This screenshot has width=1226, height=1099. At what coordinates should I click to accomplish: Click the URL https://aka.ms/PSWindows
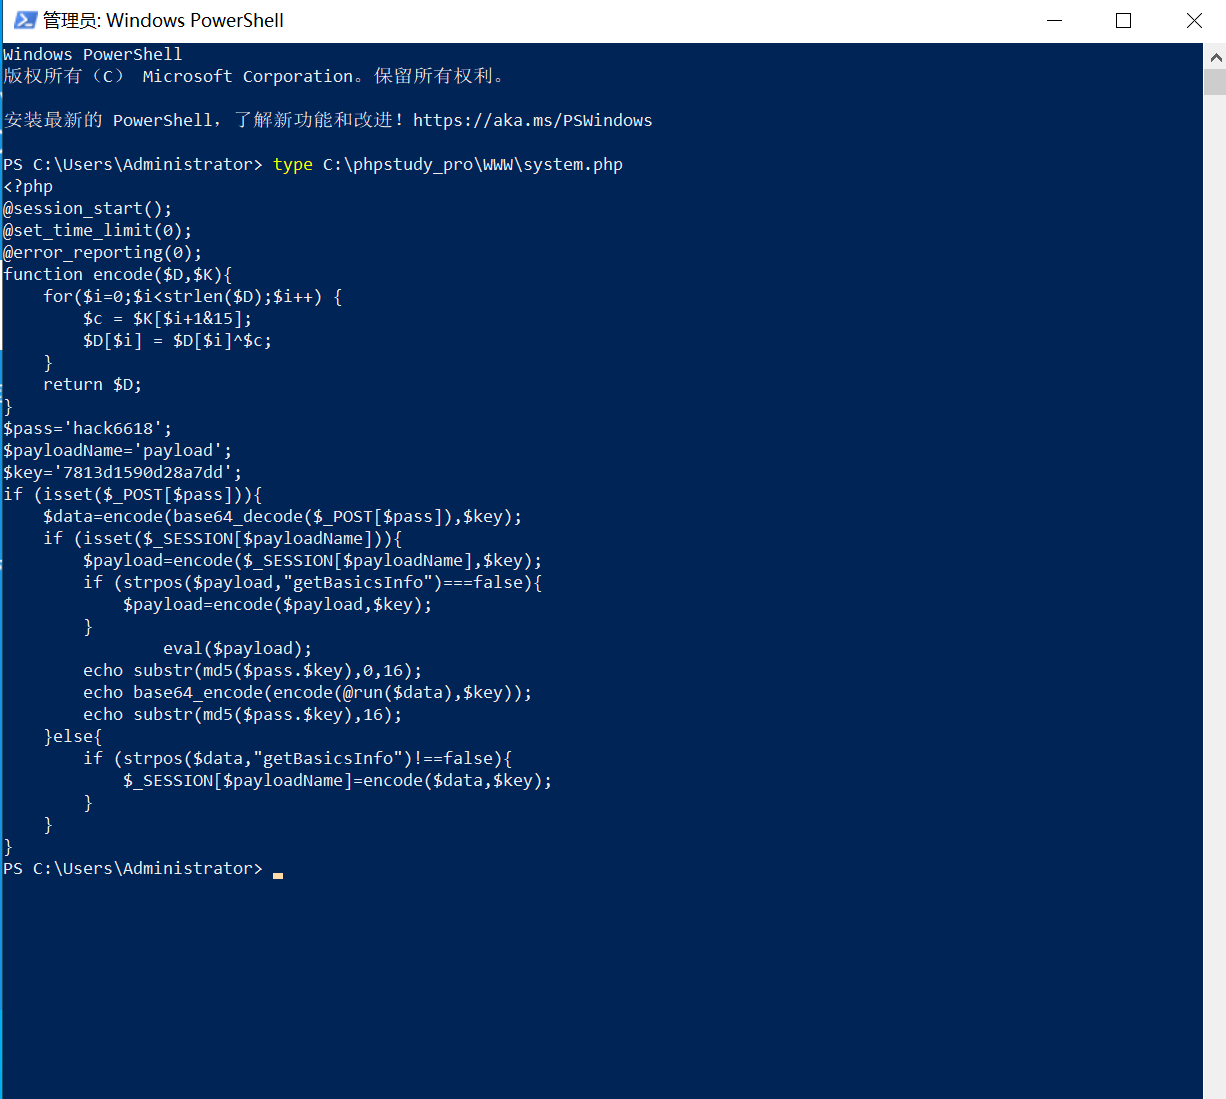(x=532, y=120)
